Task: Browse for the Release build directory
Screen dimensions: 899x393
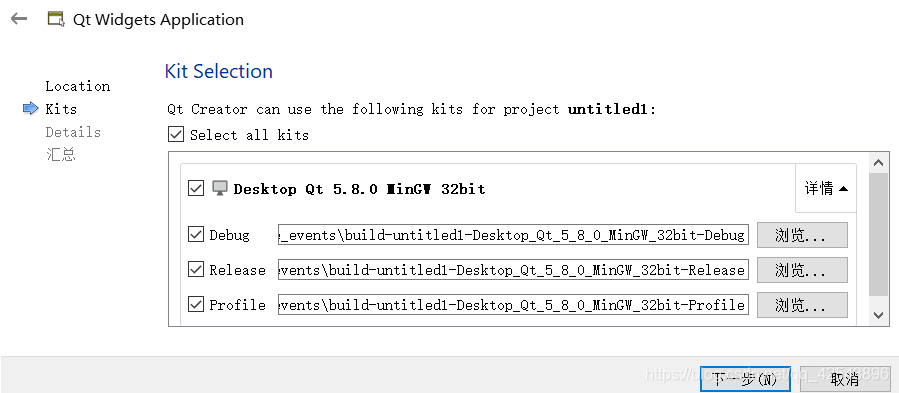Action: [802, 270]
